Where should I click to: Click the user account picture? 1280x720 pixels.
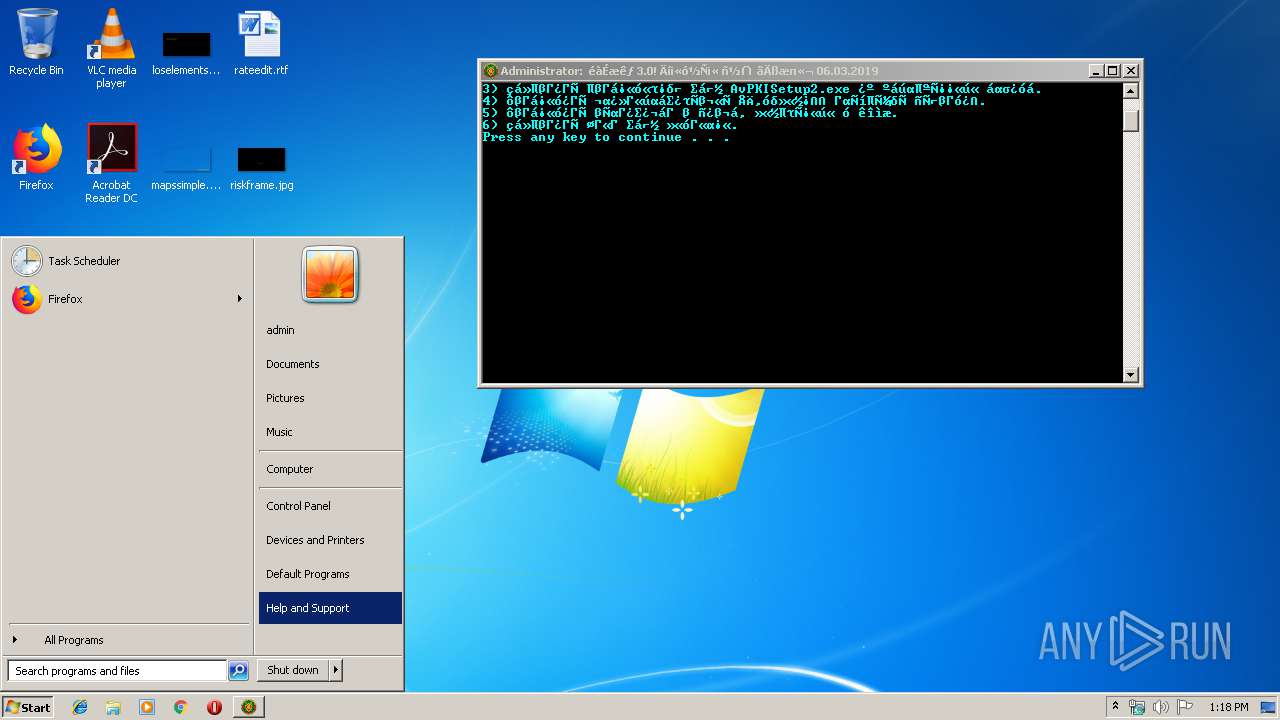click(330, 274)
